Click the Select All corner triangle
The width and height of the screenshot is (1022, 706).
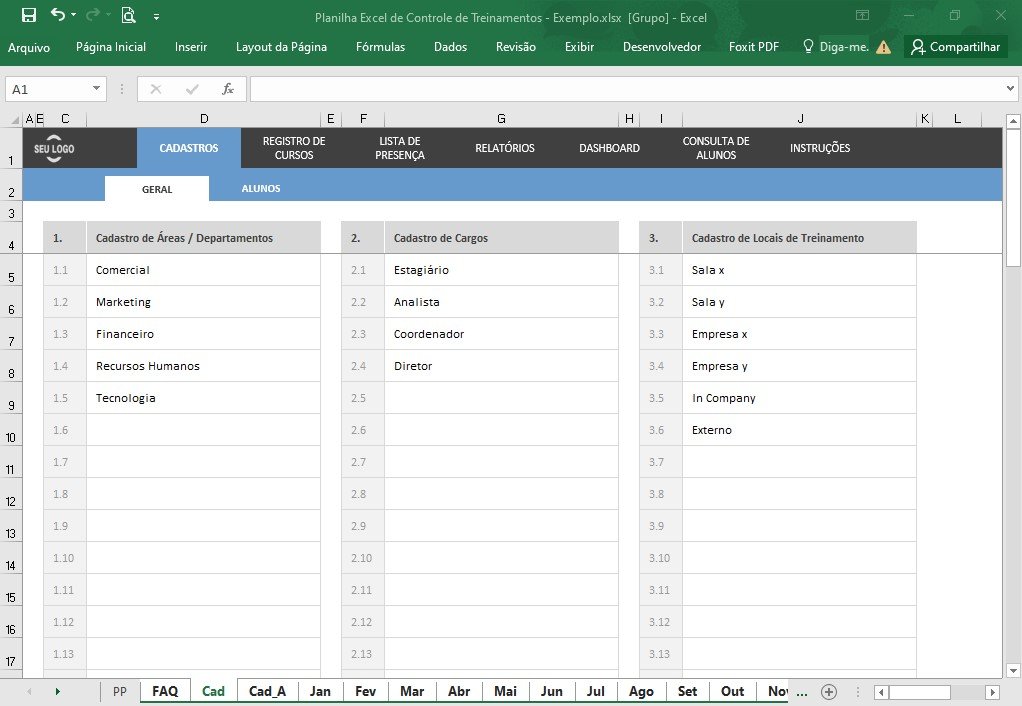(14, 119)
